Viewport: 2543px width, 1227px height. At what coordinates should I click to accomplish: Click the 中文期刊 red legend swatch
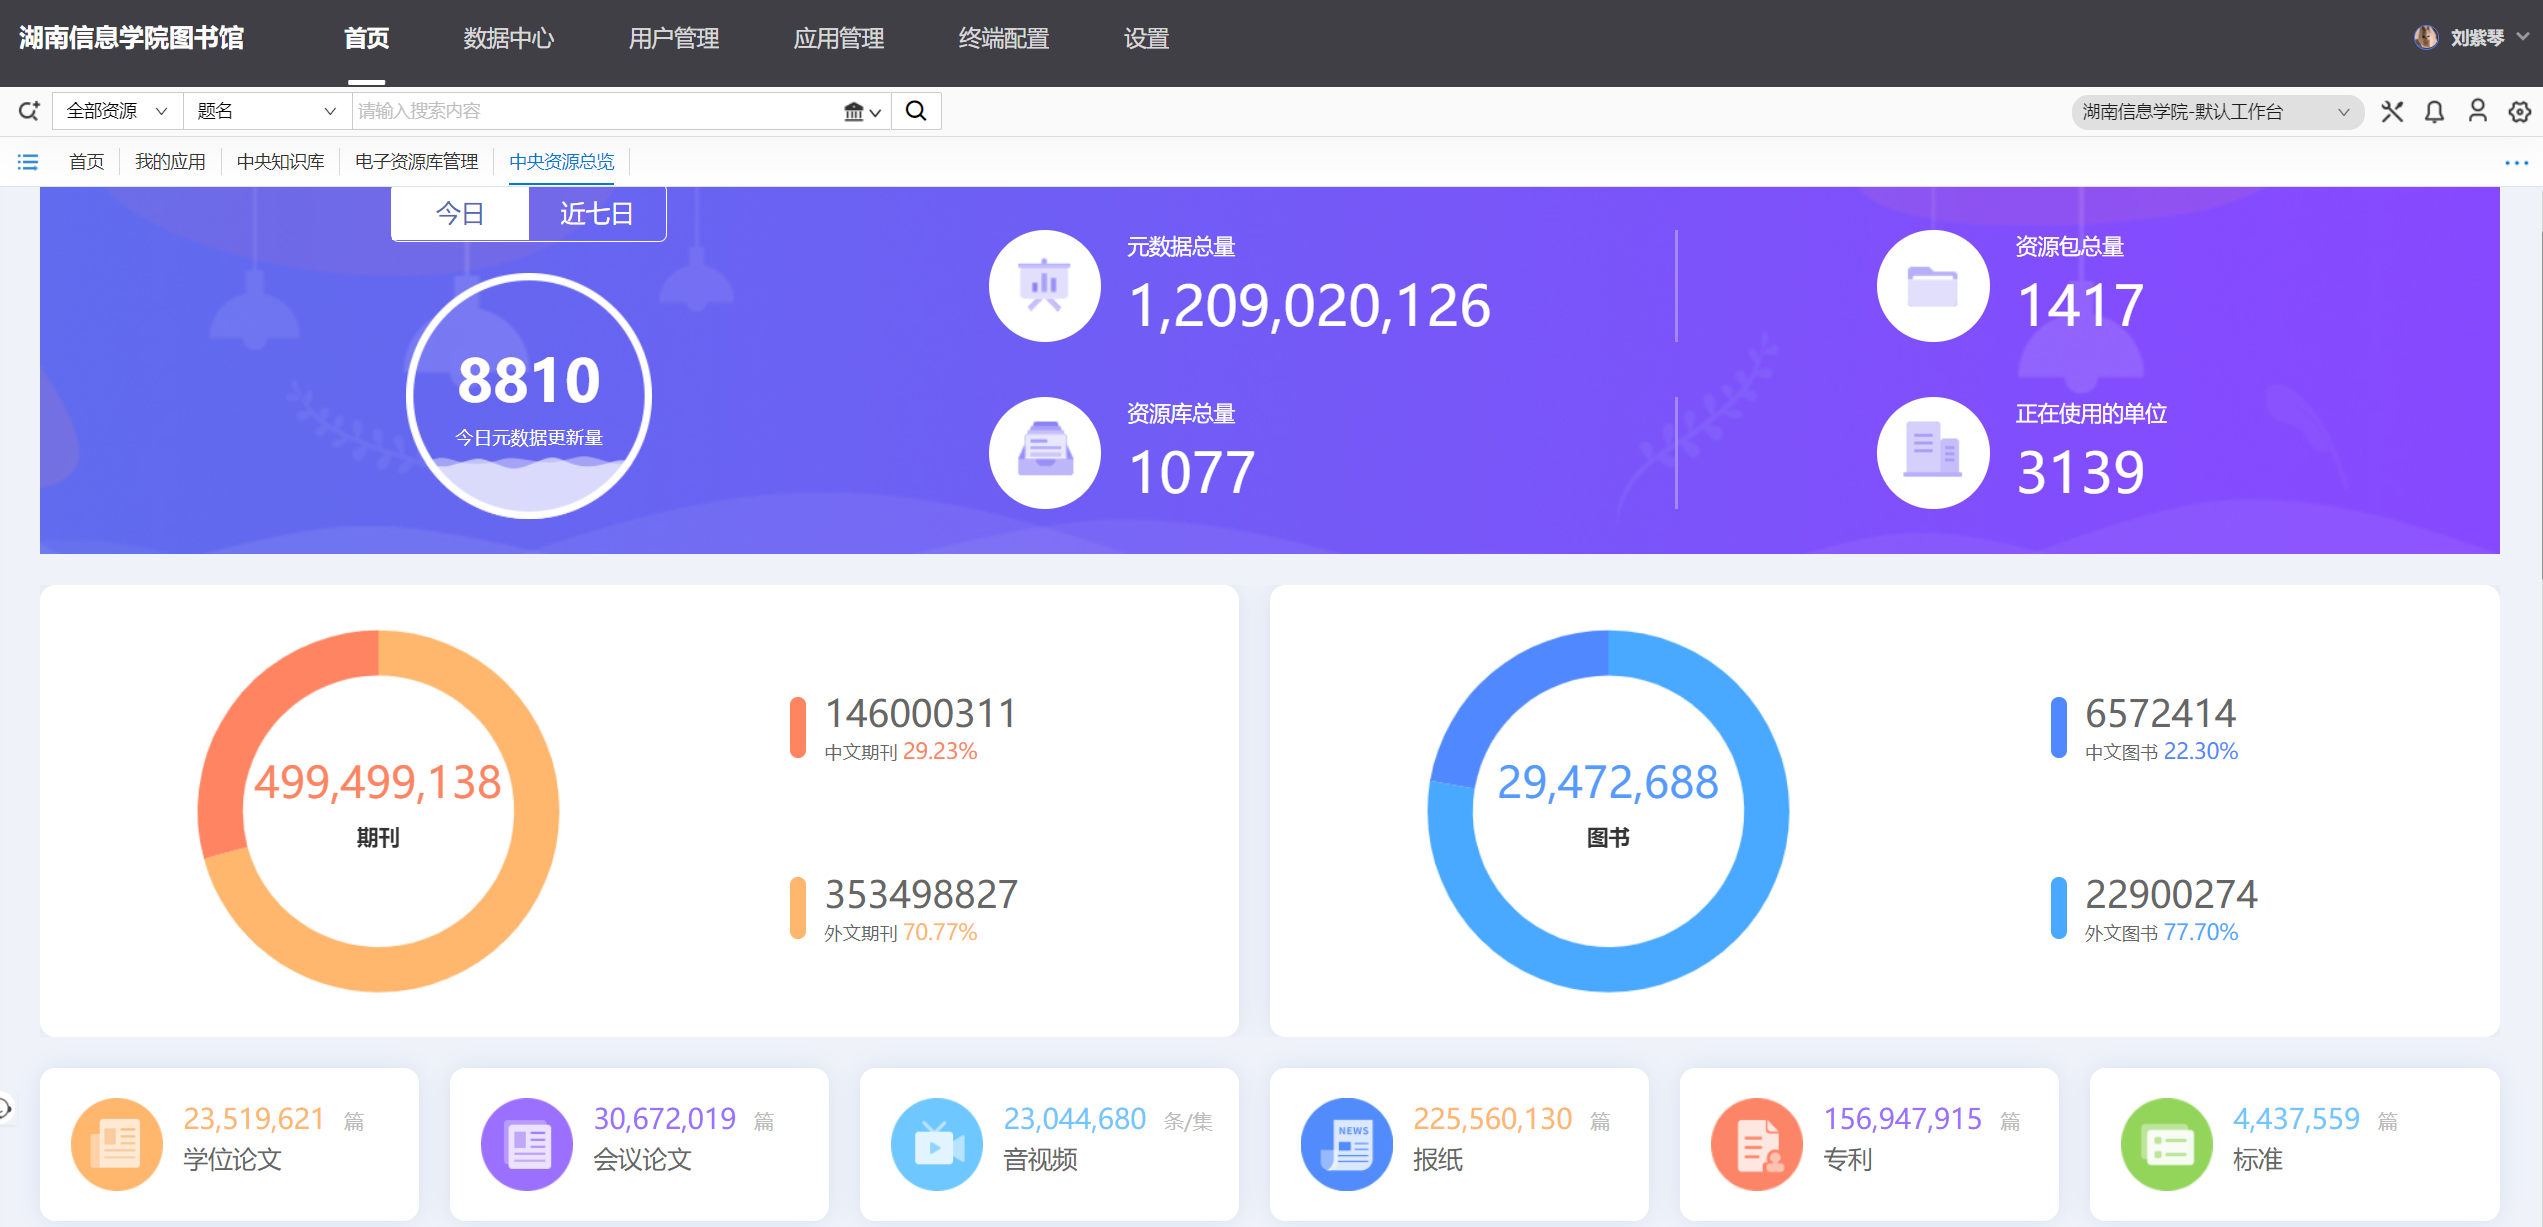[797, 728]
